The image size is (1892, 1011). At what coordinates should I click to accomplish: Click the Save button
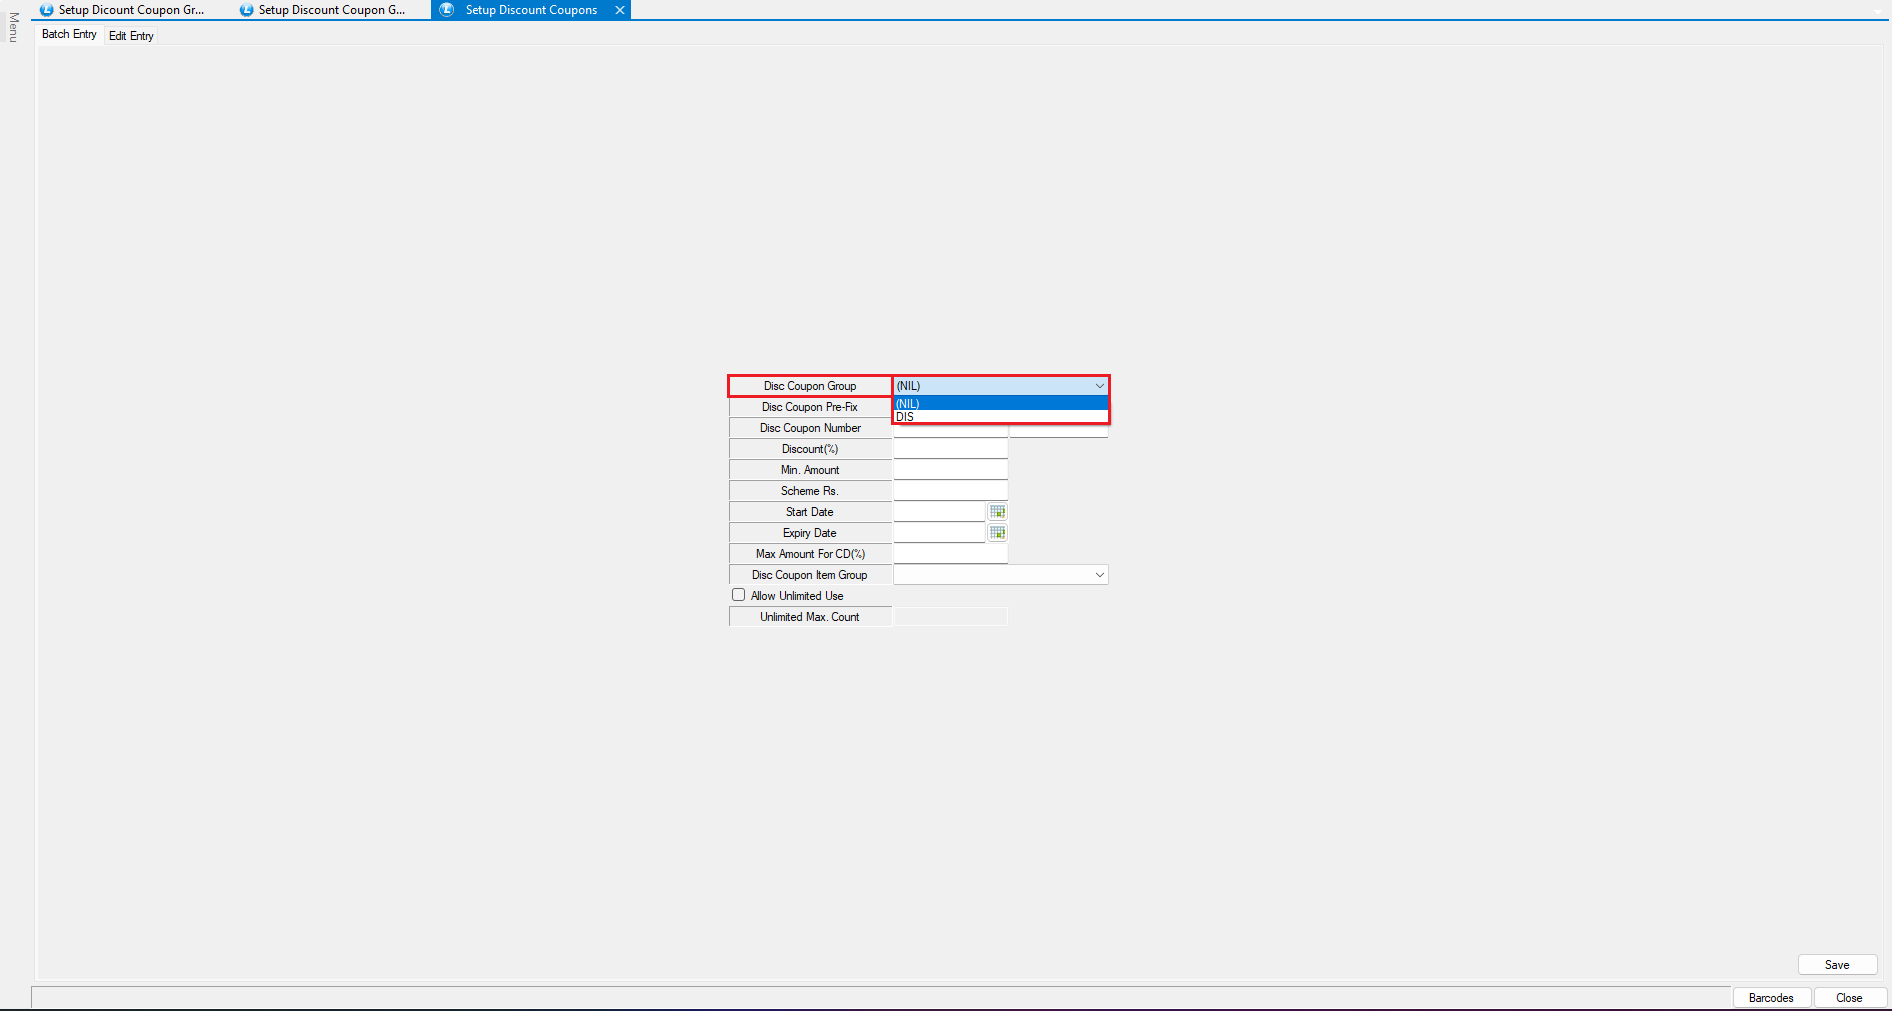(1837, 965)
